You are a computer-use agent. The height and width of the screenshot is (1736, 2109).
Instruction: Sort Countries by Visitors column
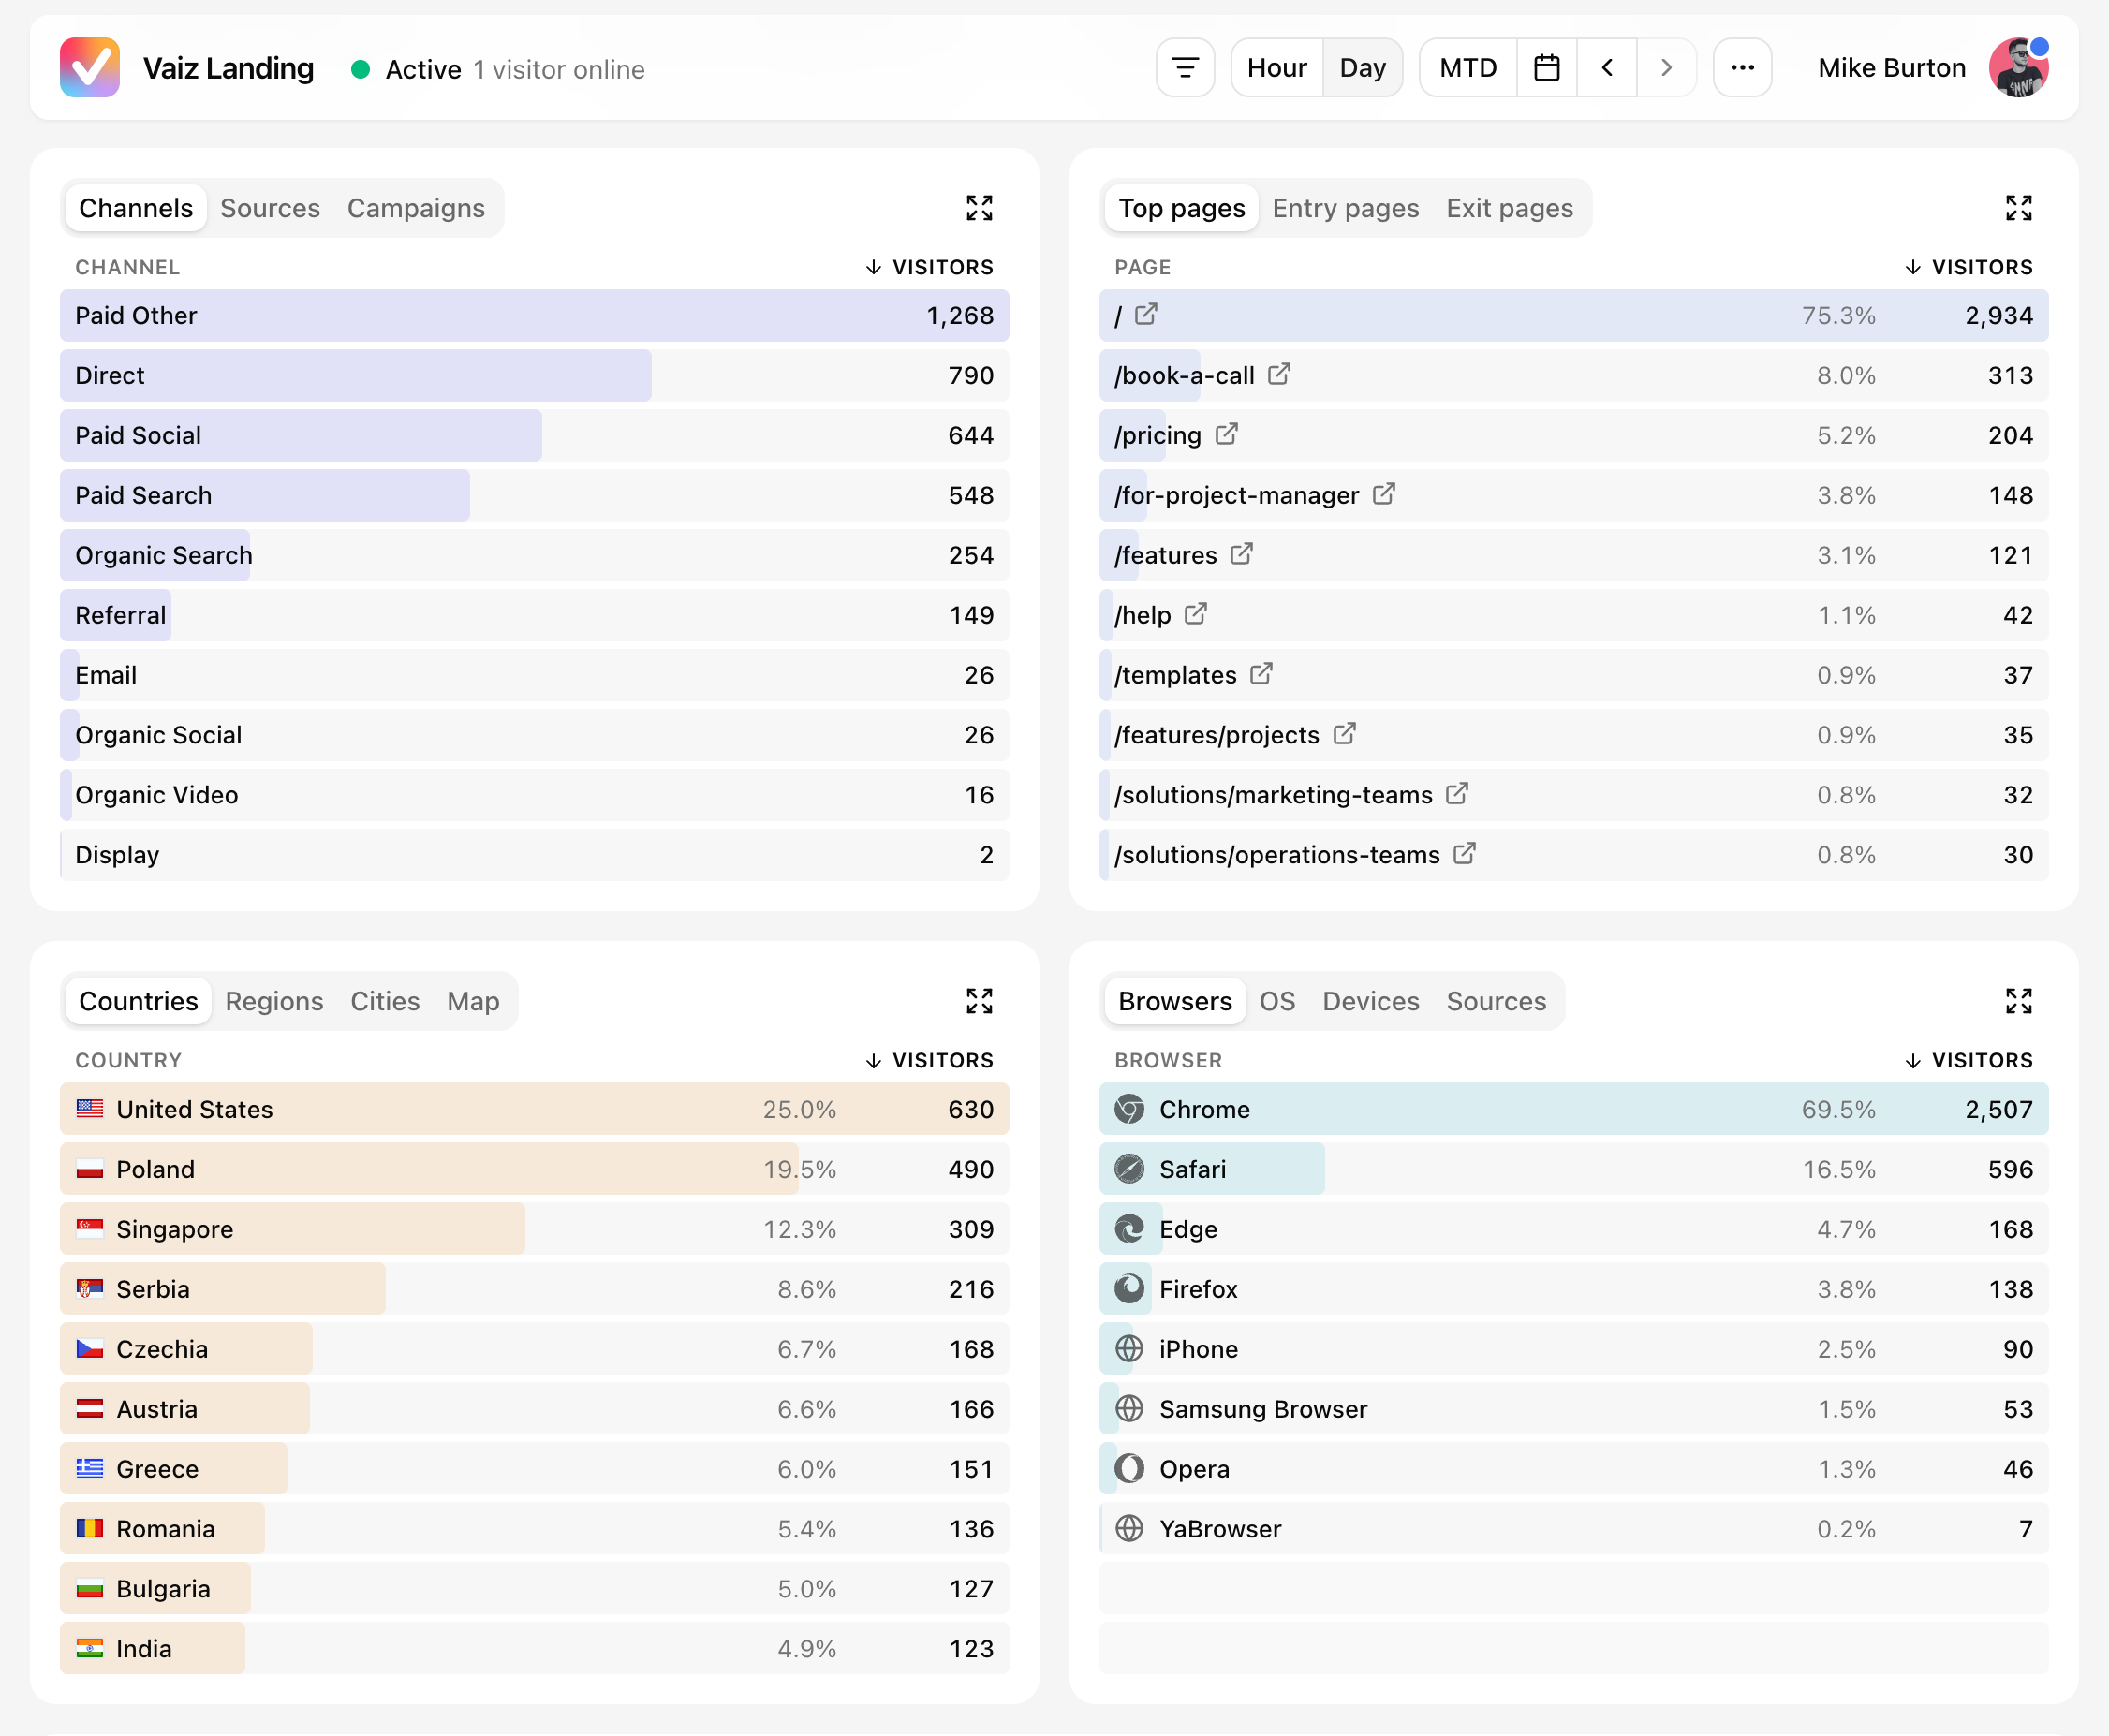click(x=929, y=1060)
